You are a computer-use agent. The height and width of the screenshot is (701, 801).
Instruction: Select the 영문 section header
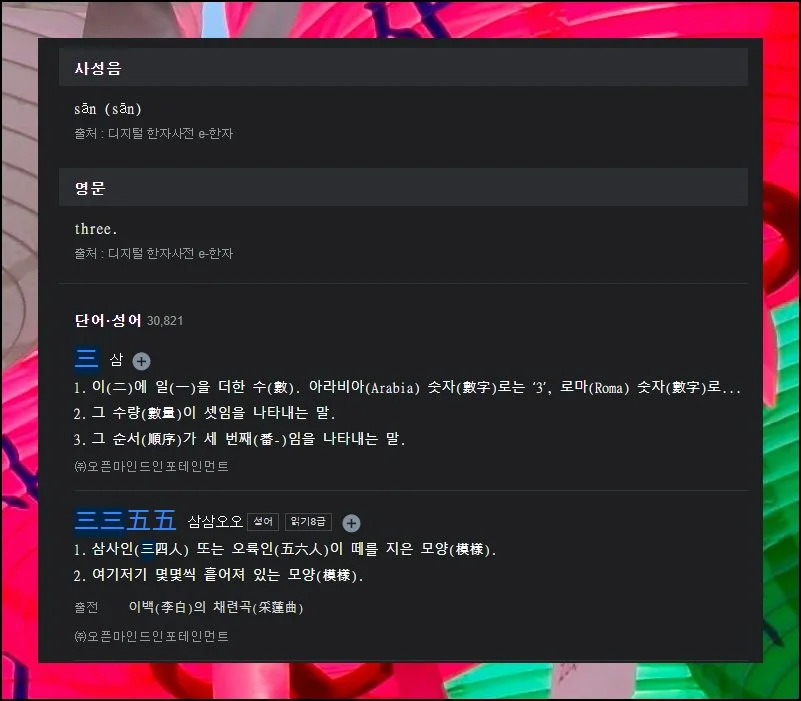pos(90,188)
